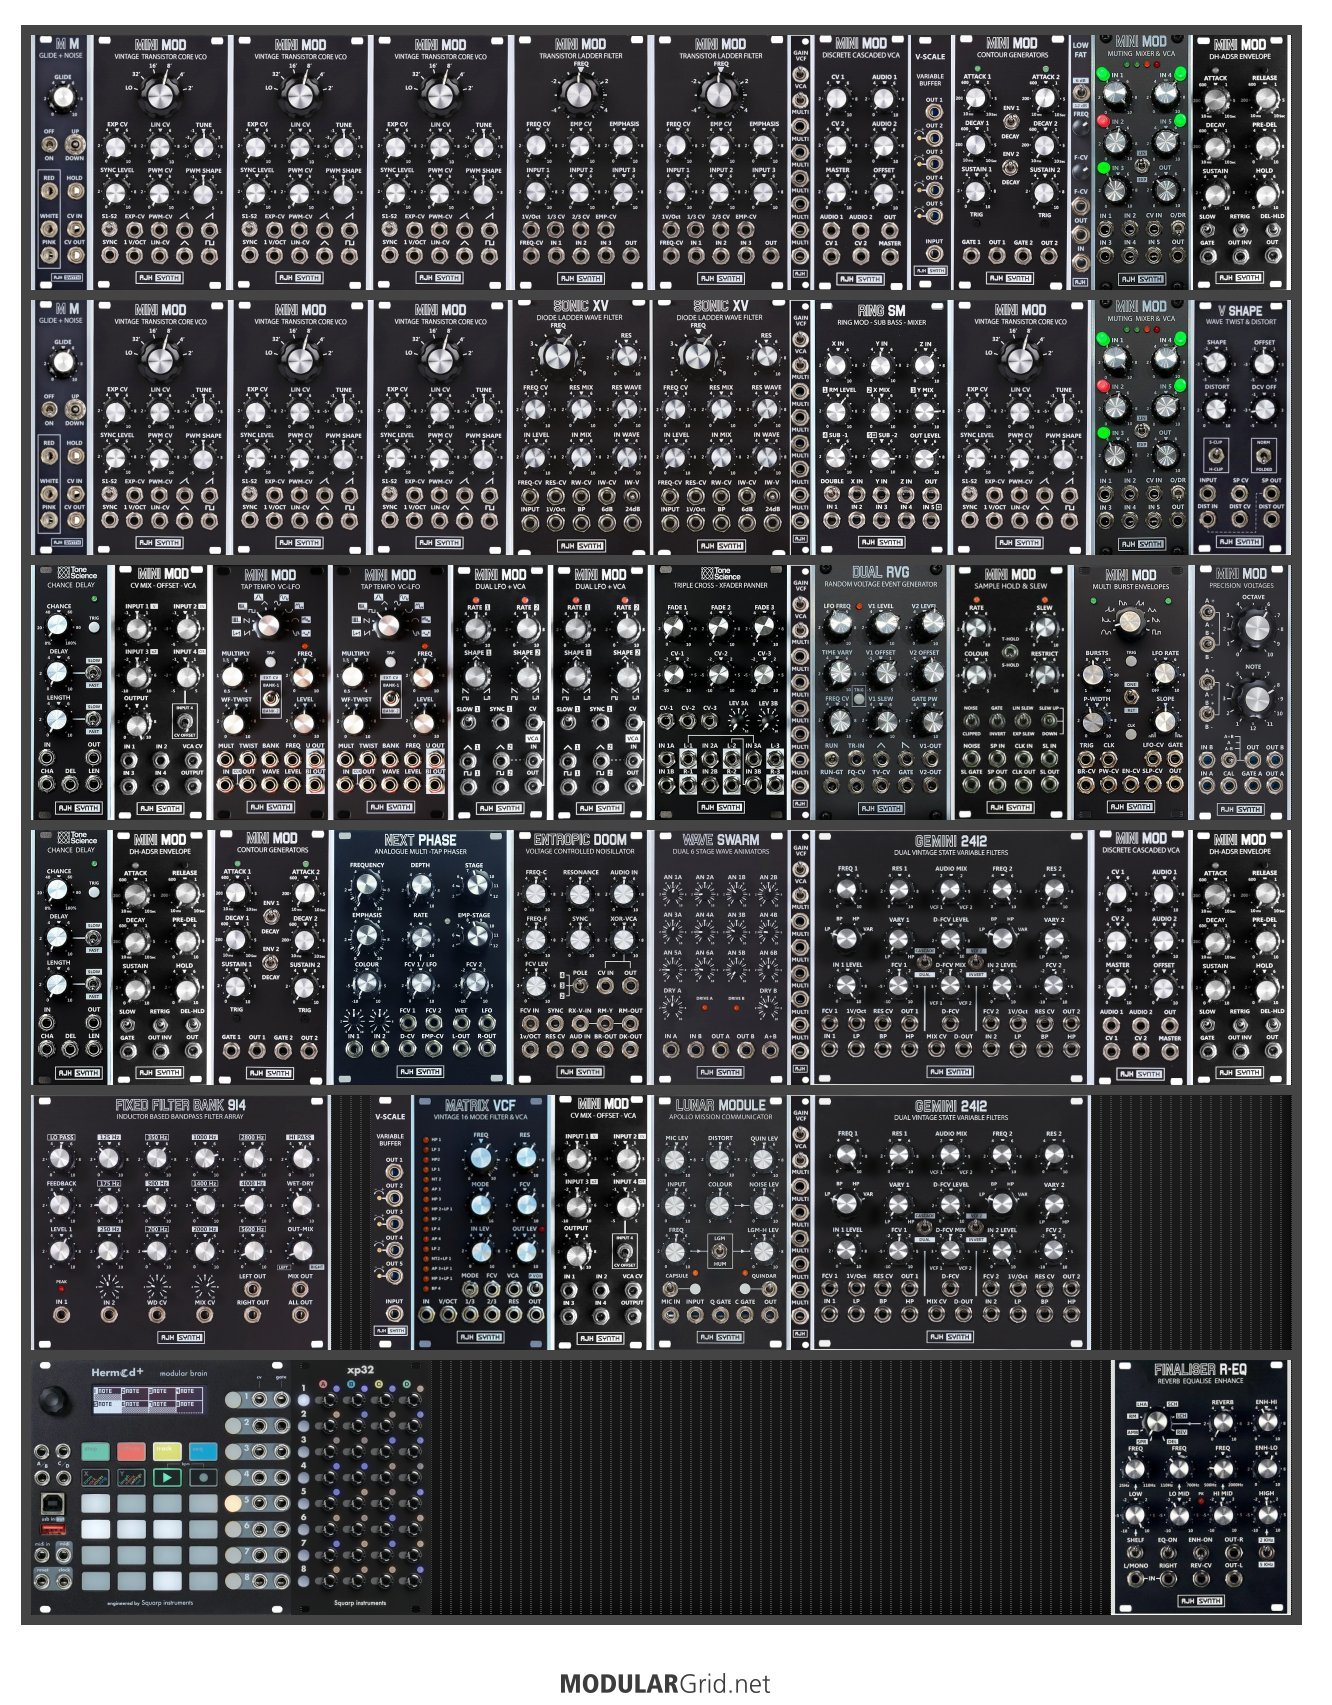Flip the SHELF switch on Finaliser R-EQ
Screen dimensions: 1332x1705
point(1135,1551)
